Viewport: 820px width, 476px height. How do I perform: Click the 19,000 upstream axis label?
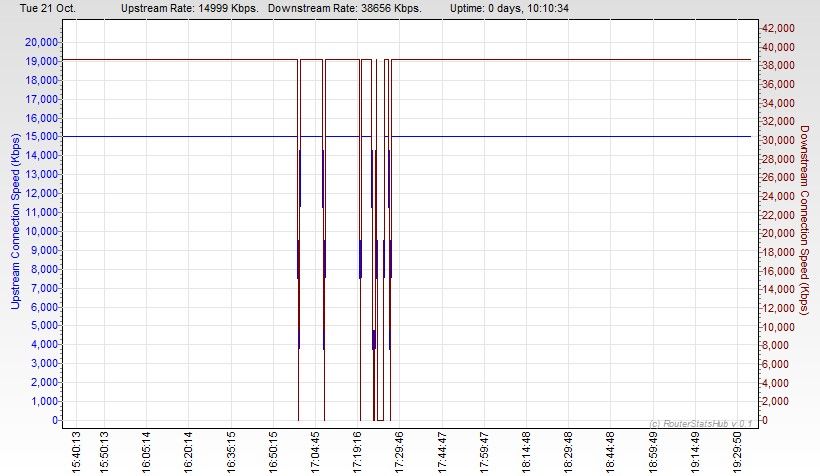tap(41, 61)
